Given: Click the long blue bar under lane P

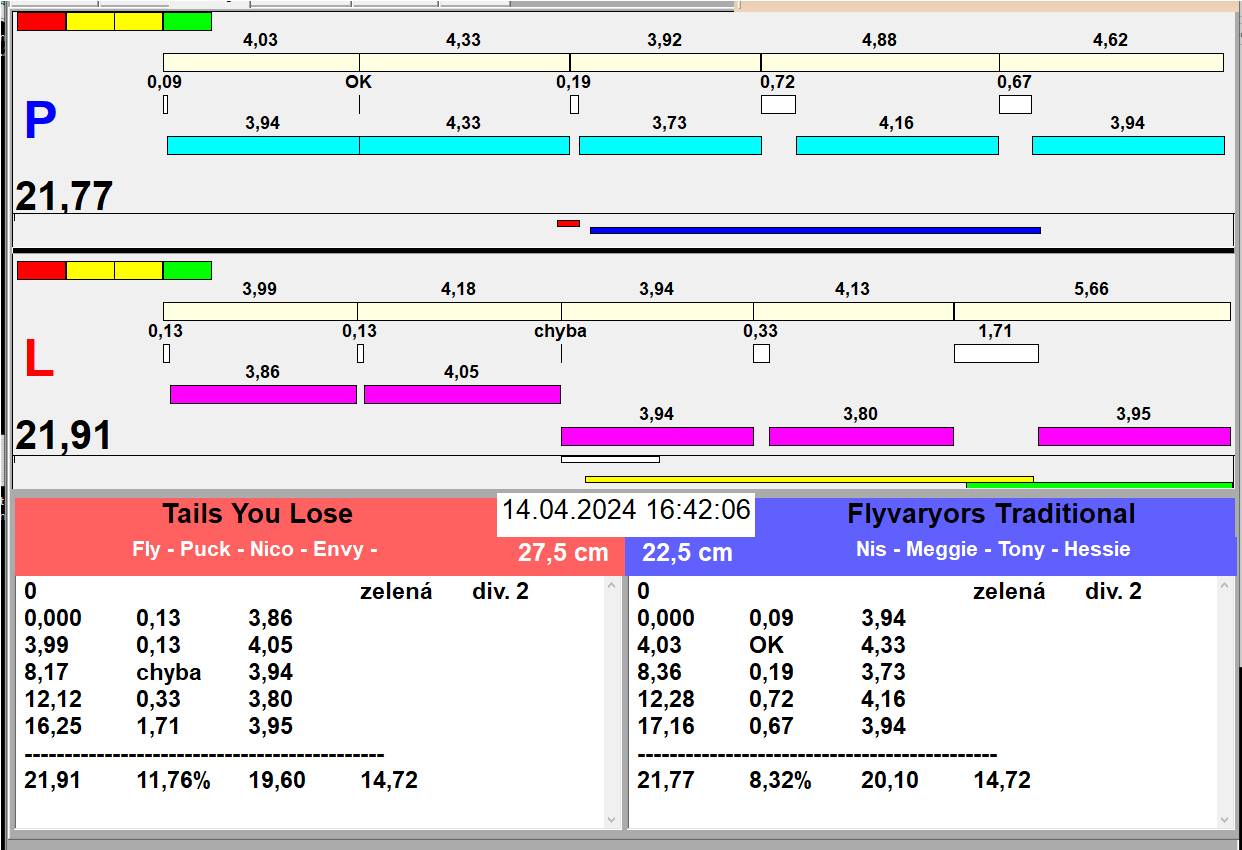Looking at the screenshot, I should (x=815, y=230).
